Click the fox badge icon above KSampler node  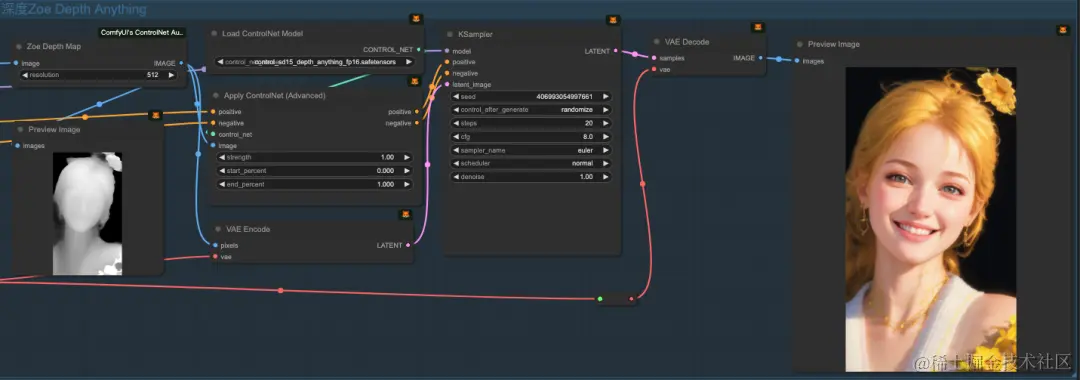pos(613,20)
